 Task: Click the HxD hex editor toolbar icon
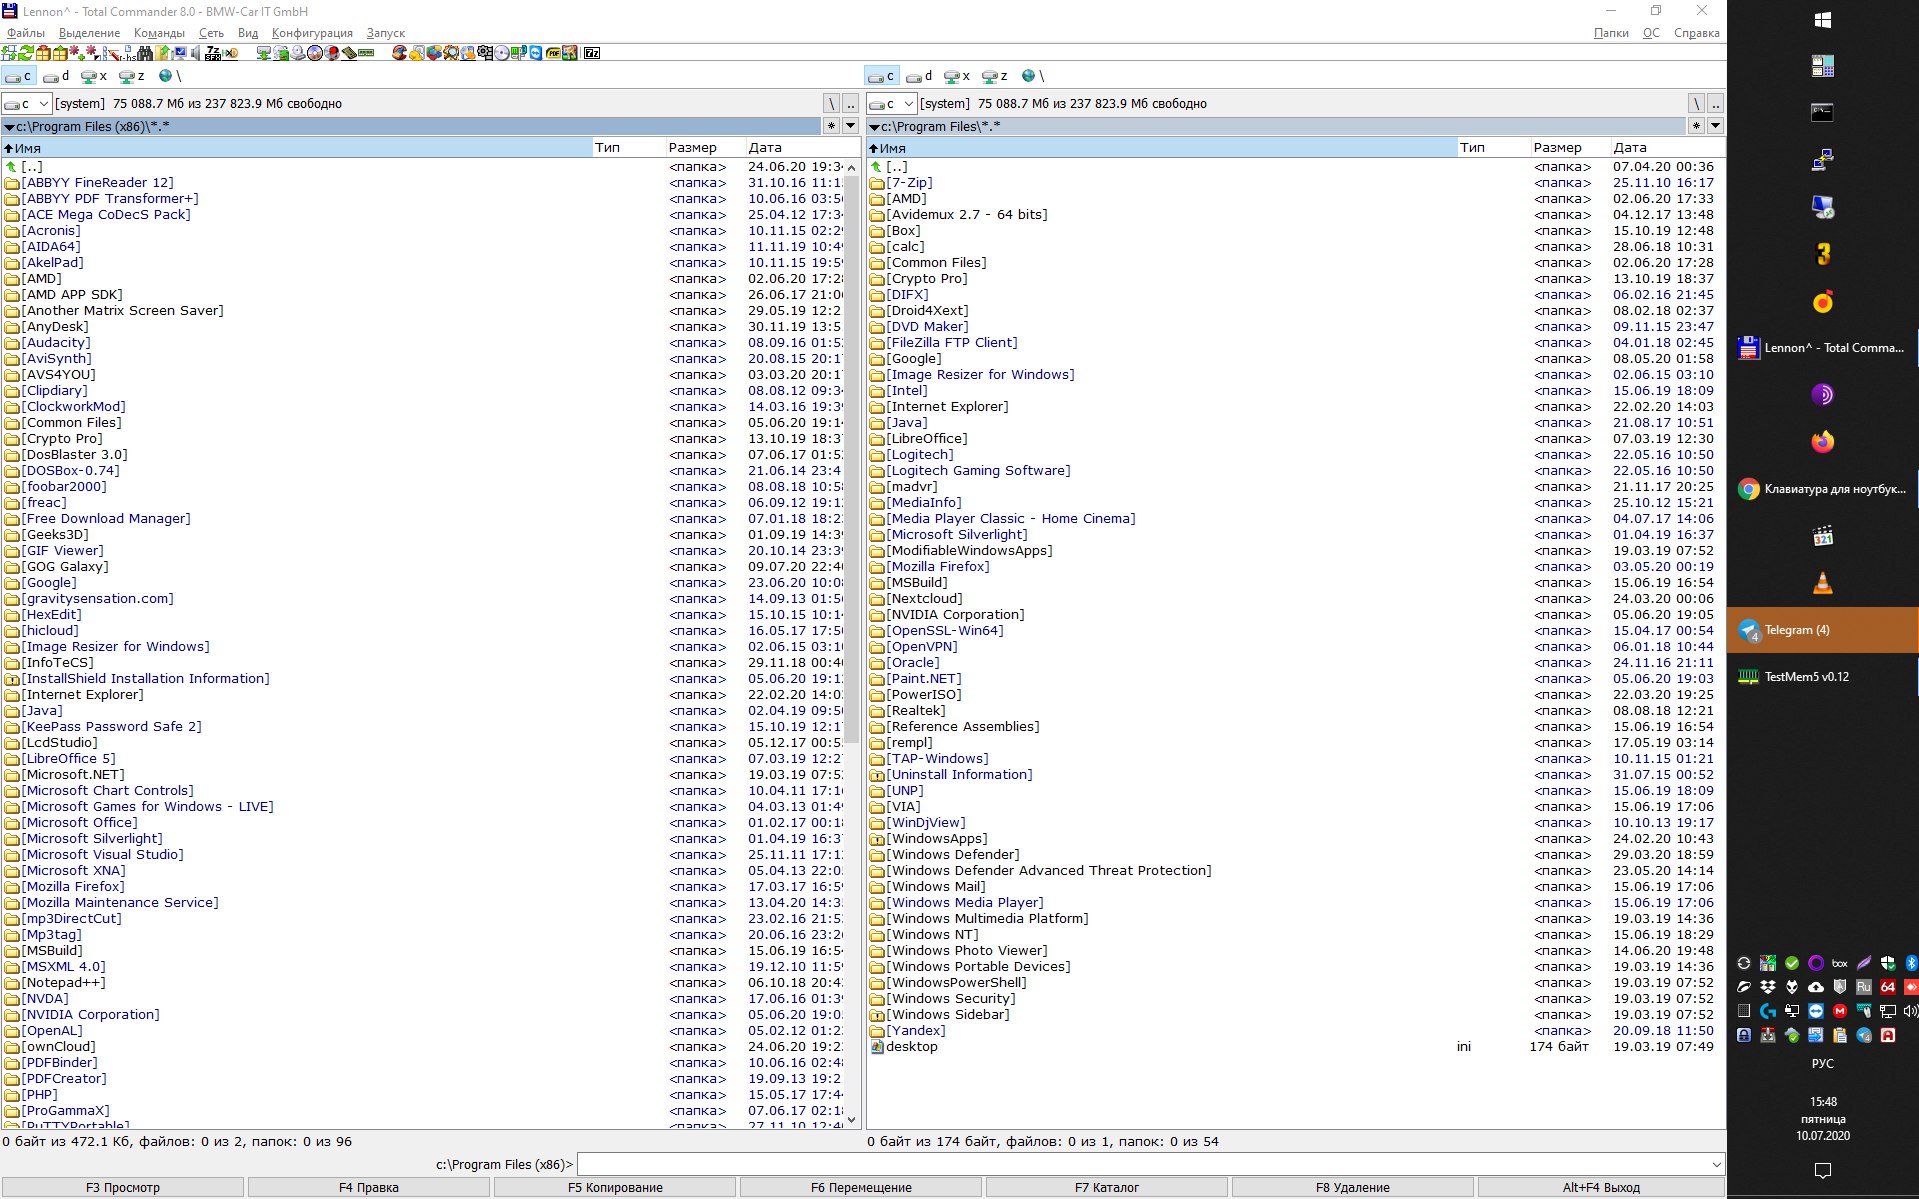click(231, 53)
